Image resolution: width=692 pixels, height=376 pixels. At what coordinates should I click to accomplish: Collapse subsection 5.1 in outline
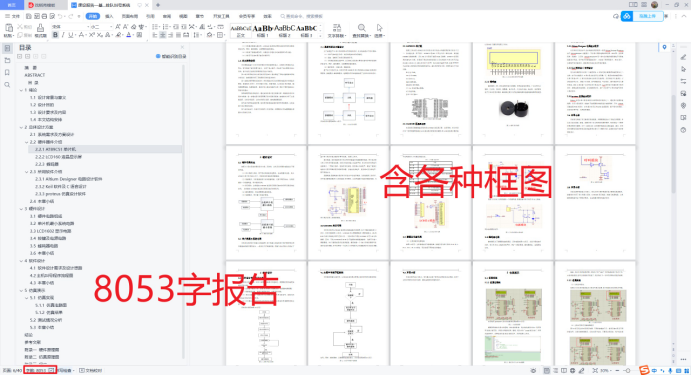26,298
